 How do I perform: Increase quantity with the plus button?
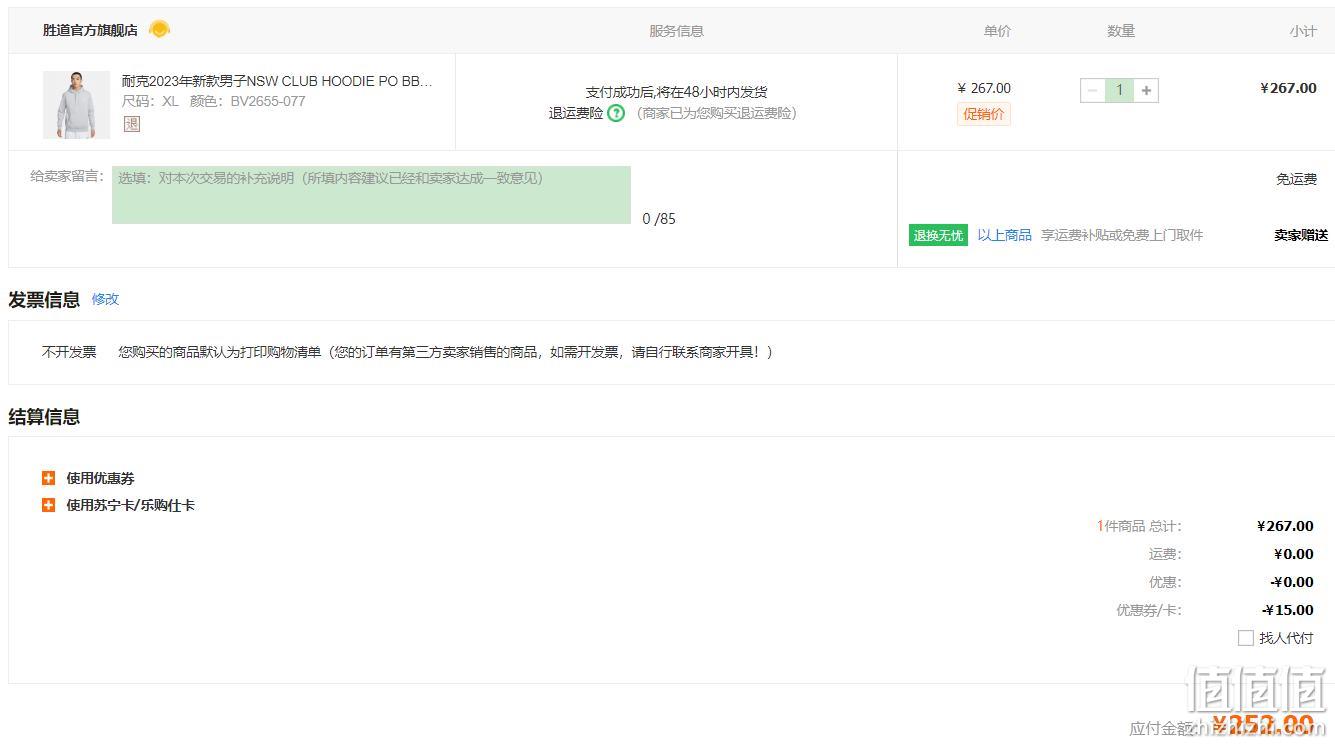pyautogui.click(x=1146, y=90)
